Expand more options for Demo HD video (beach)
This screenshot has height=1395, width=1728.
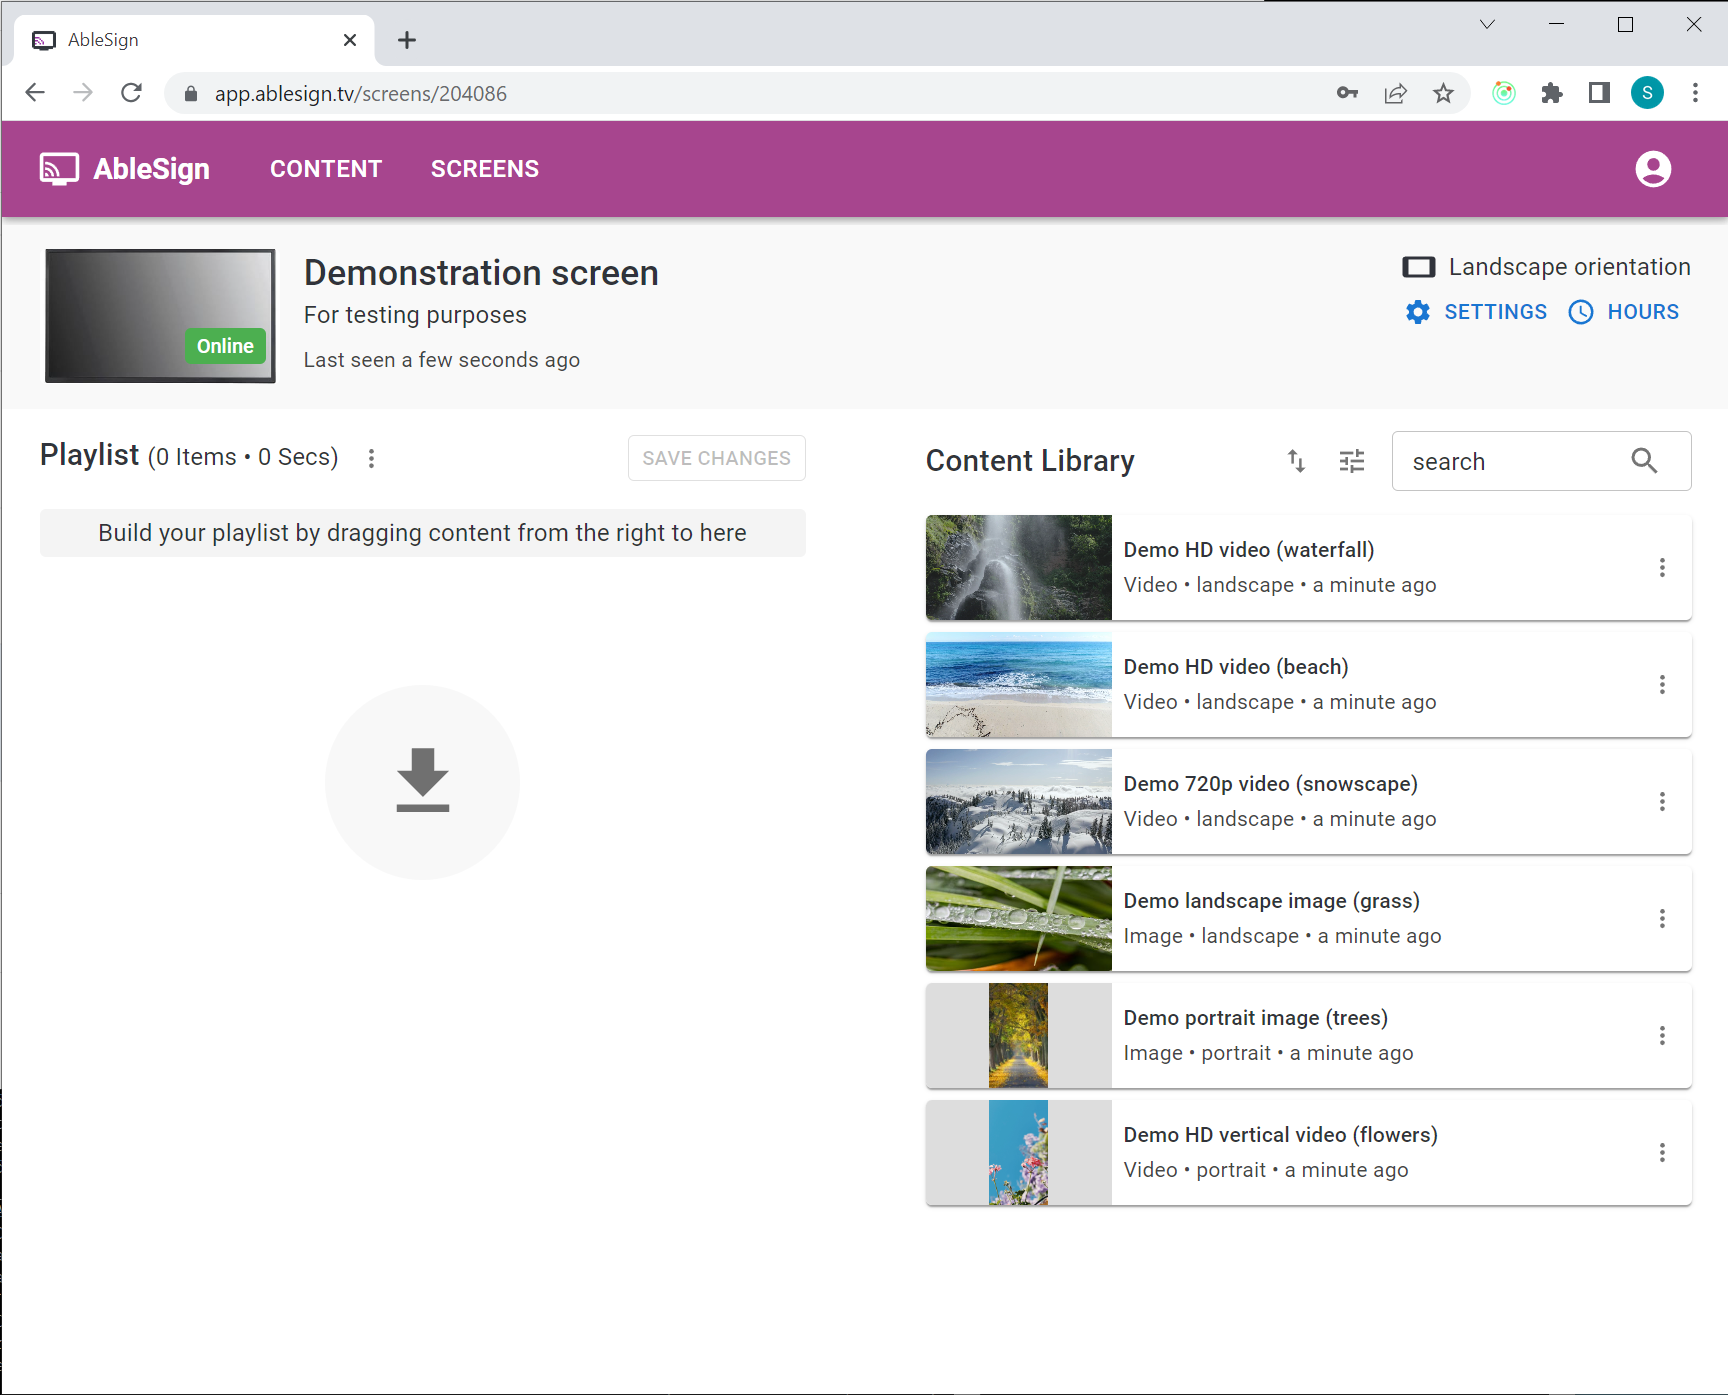coord(1662,685)
